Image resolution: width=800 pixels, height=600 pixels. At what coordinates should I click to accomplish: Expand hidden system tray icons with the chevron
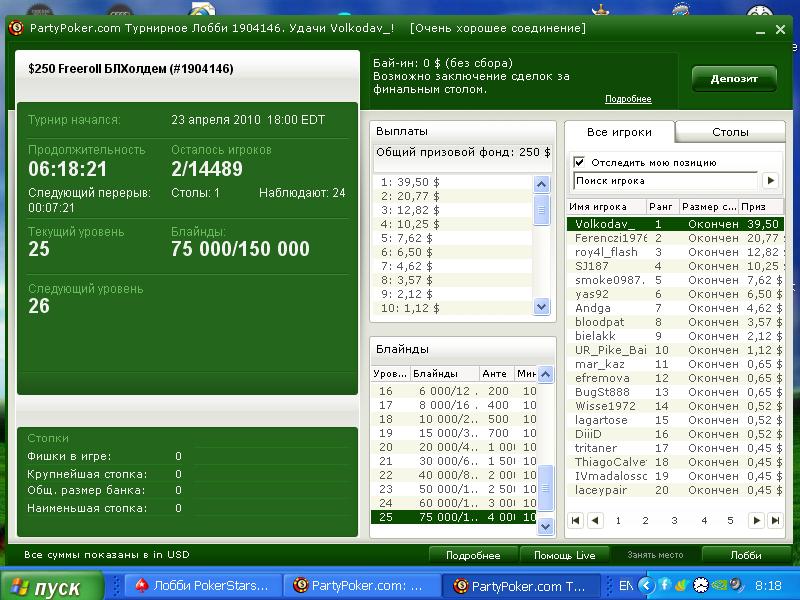pos(646,585)
